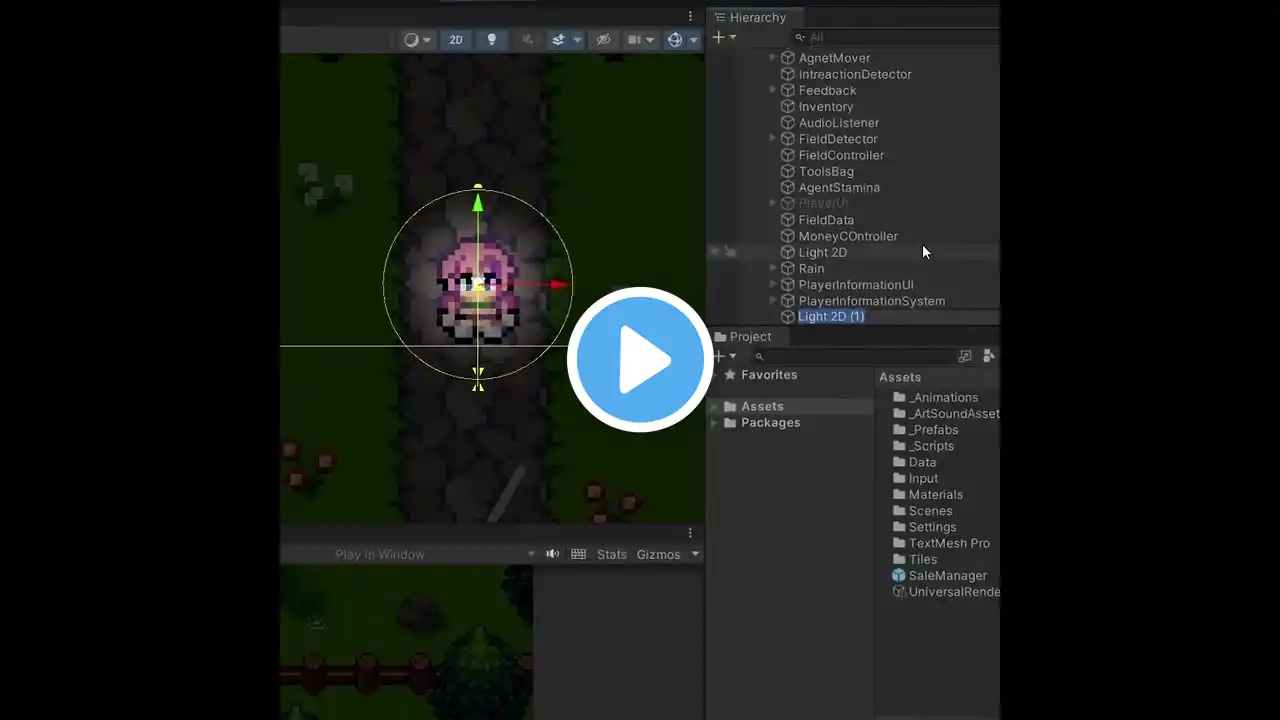Toggle hidden objects visibility eye icon
This screenshot has height=720, width=1280.
coord(603,40)
